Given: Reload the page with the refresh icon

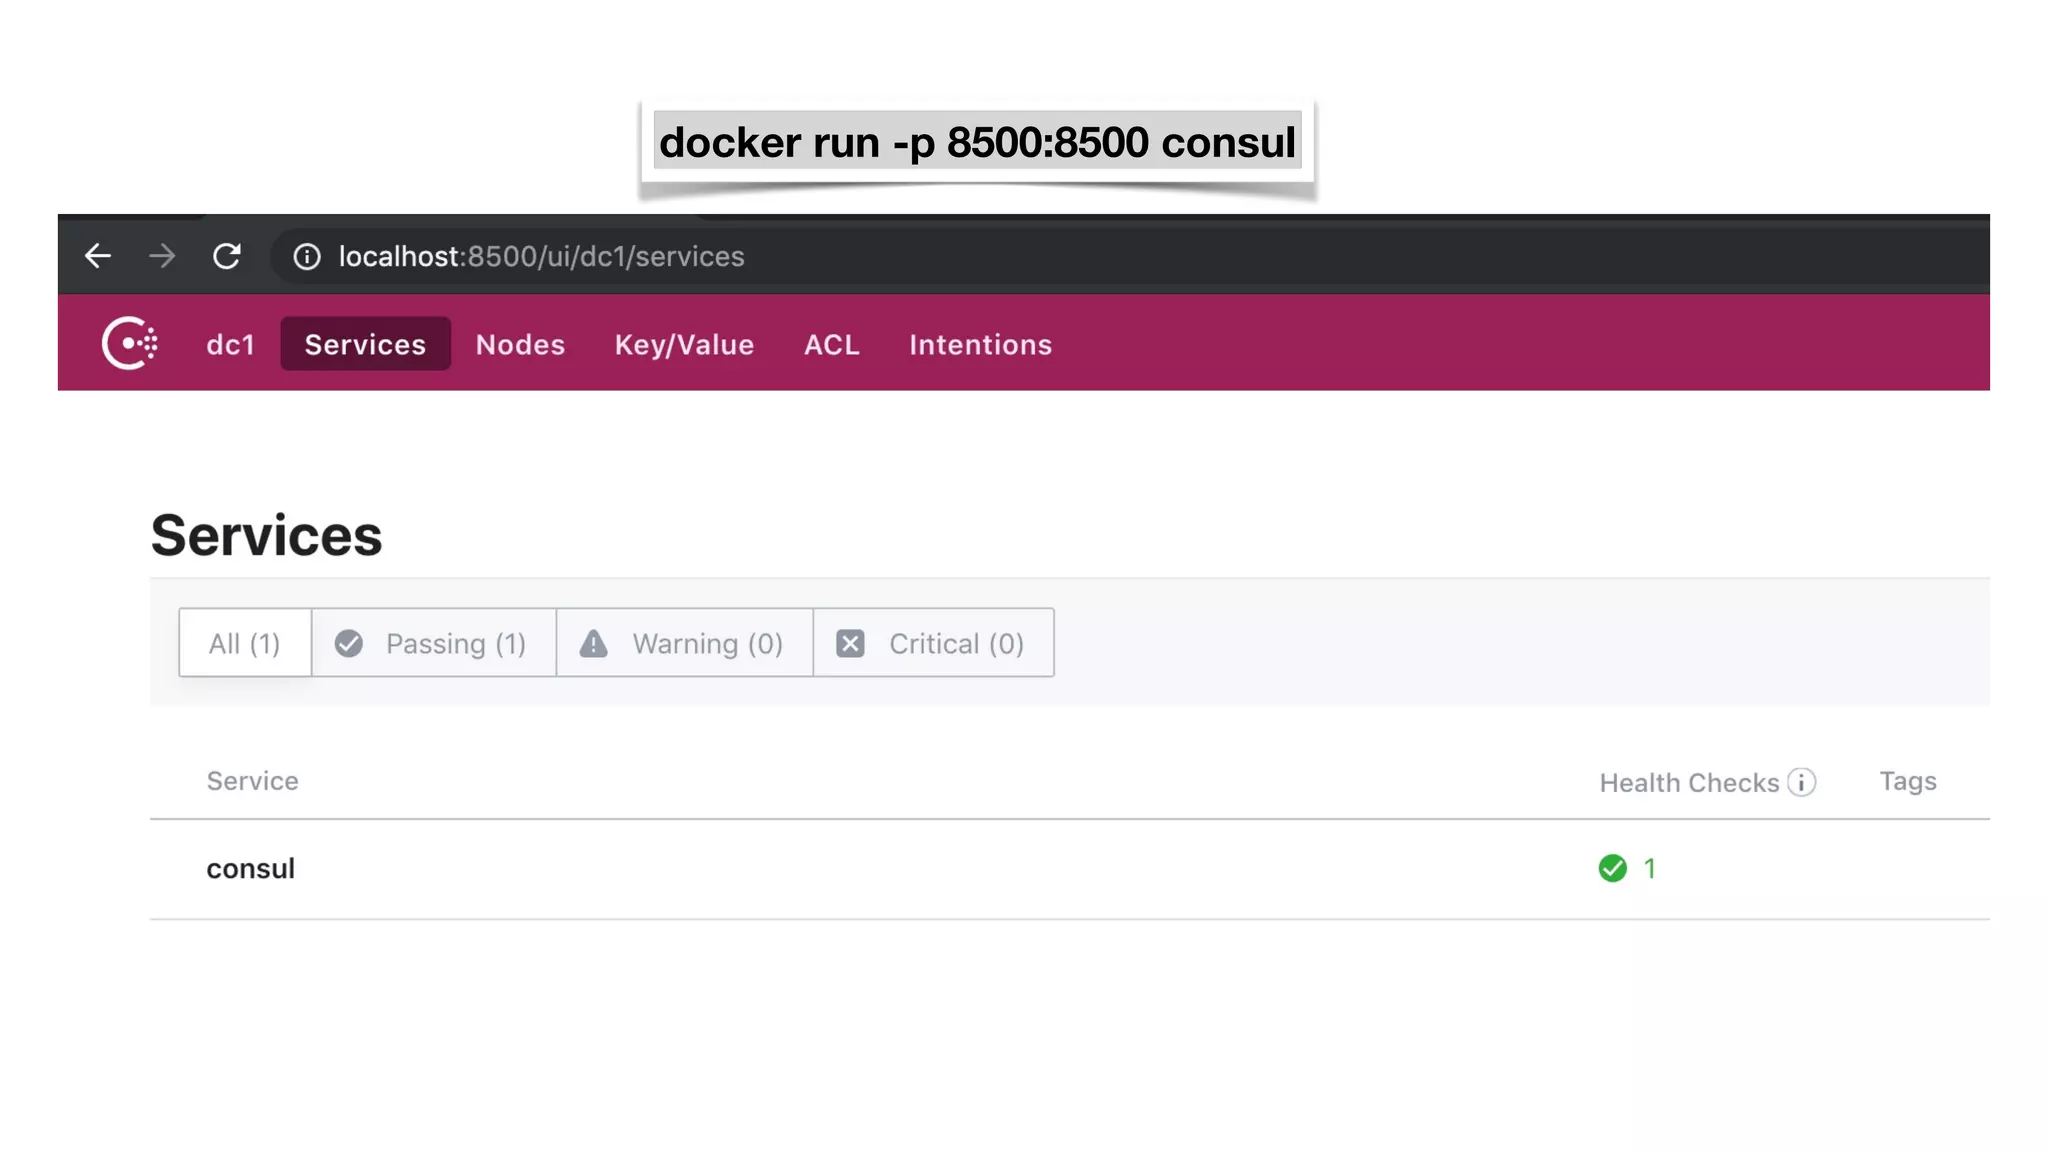Looking at the screenshot, I should pos(227,256).
